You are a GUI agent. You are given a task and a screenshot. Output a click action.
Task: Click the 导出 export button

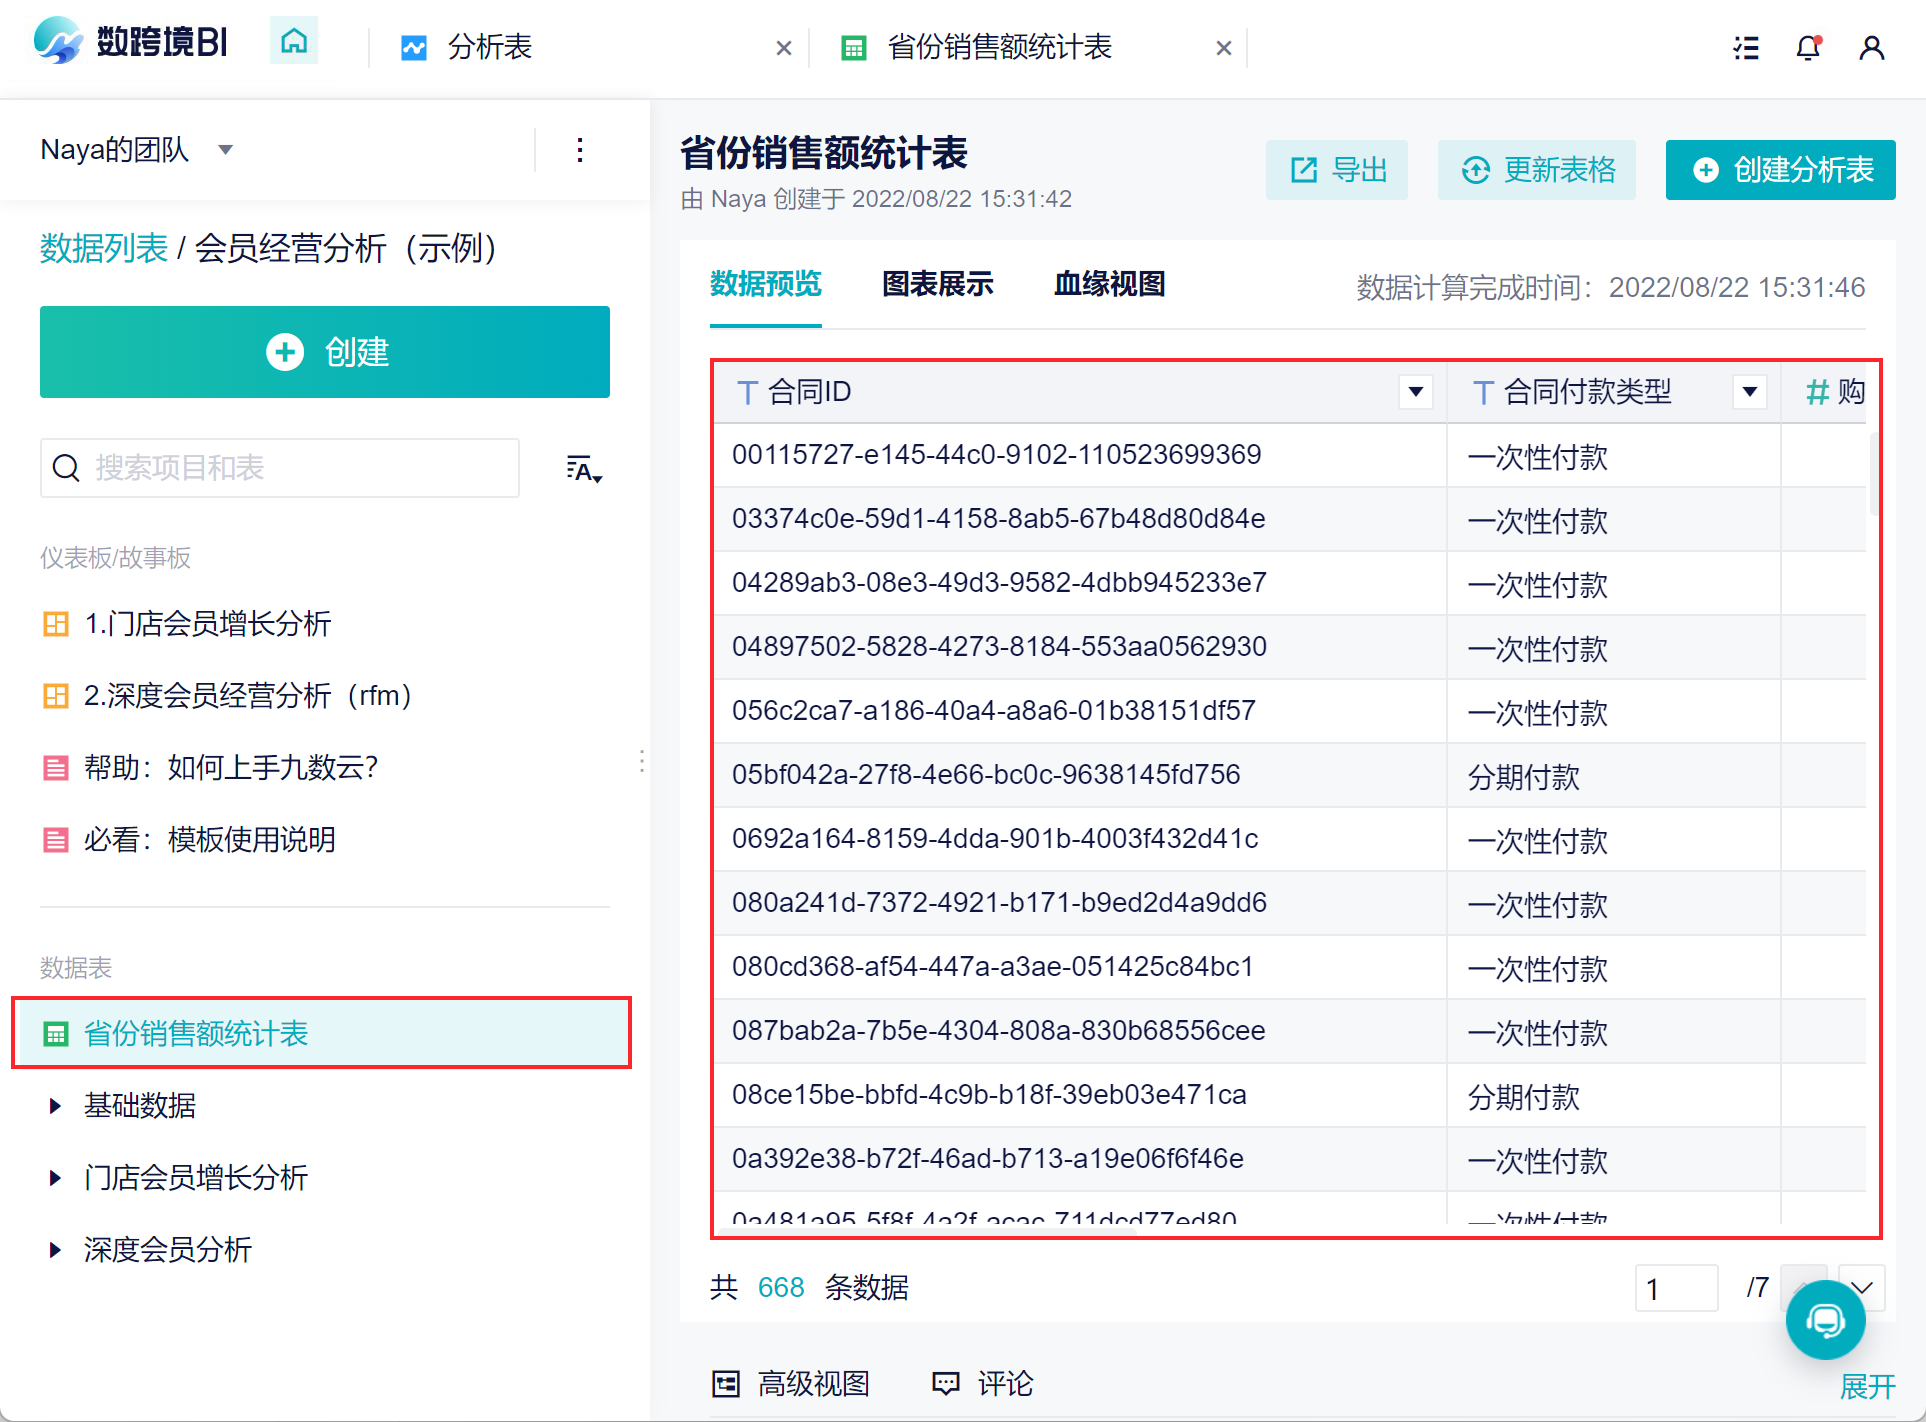coord(1336,170)
